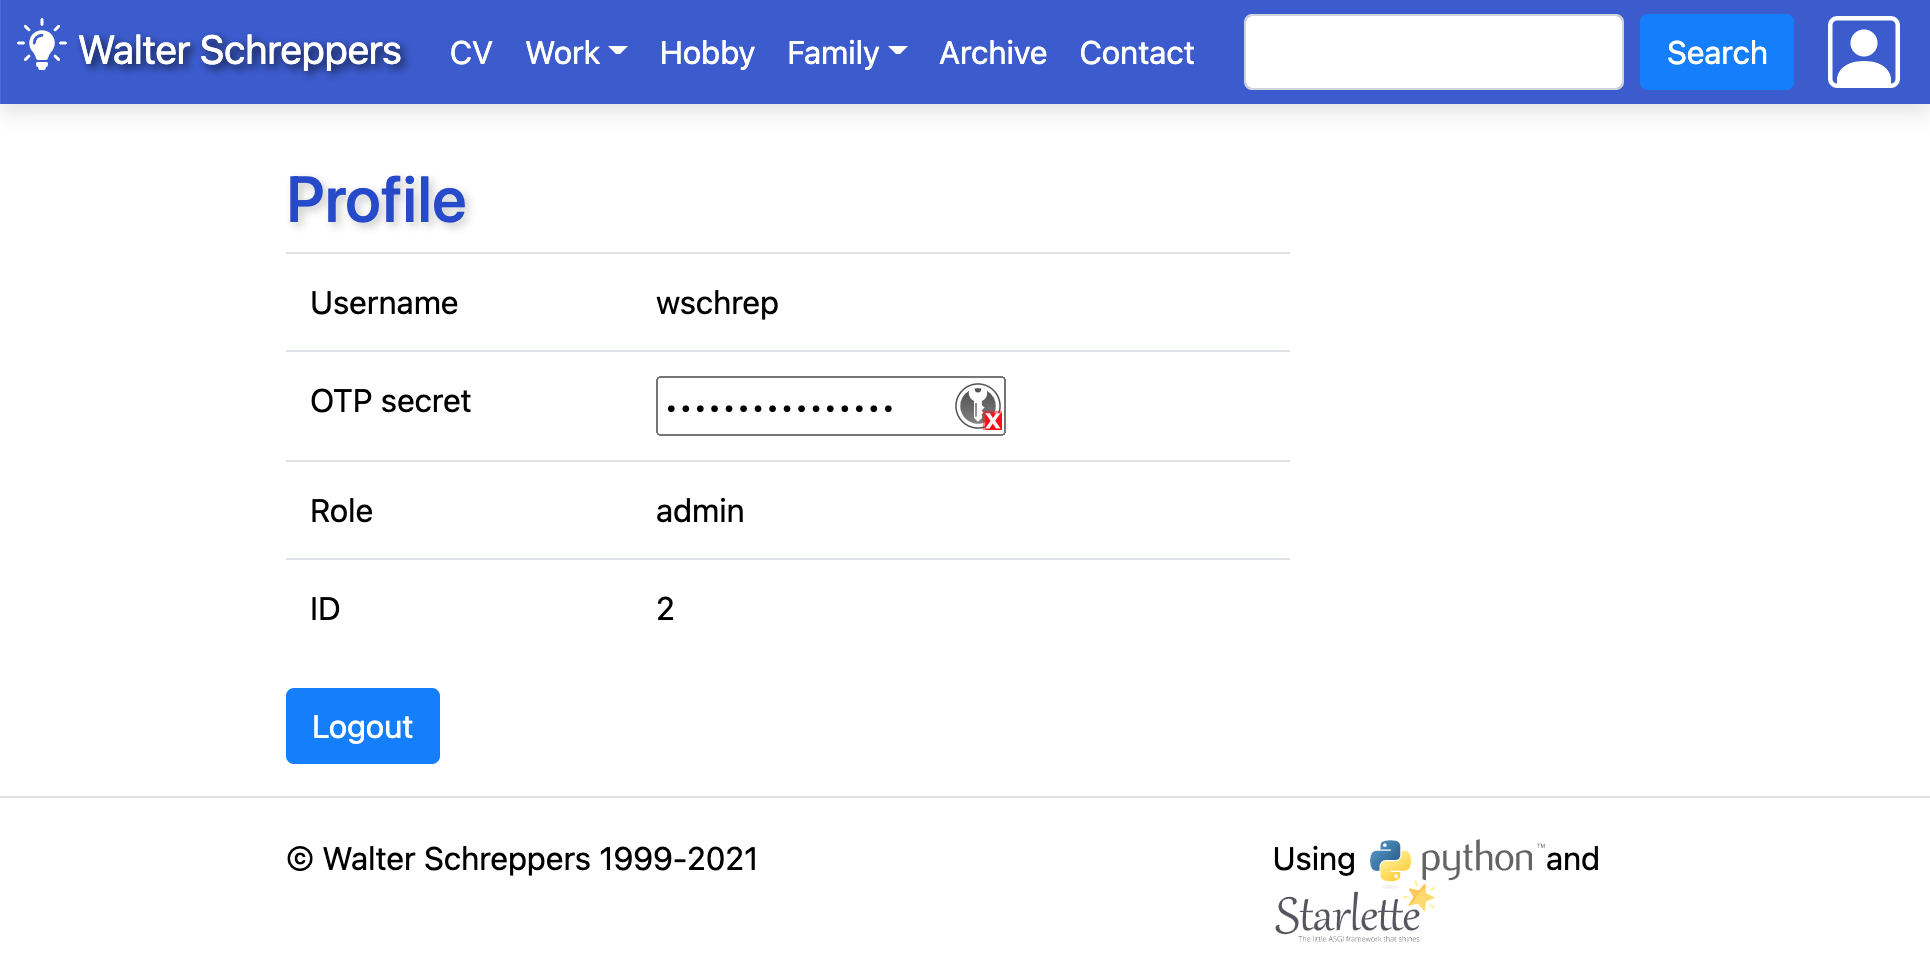Click the Profile heading
The image size is (1930, 968).
click(x=376, y=200)
